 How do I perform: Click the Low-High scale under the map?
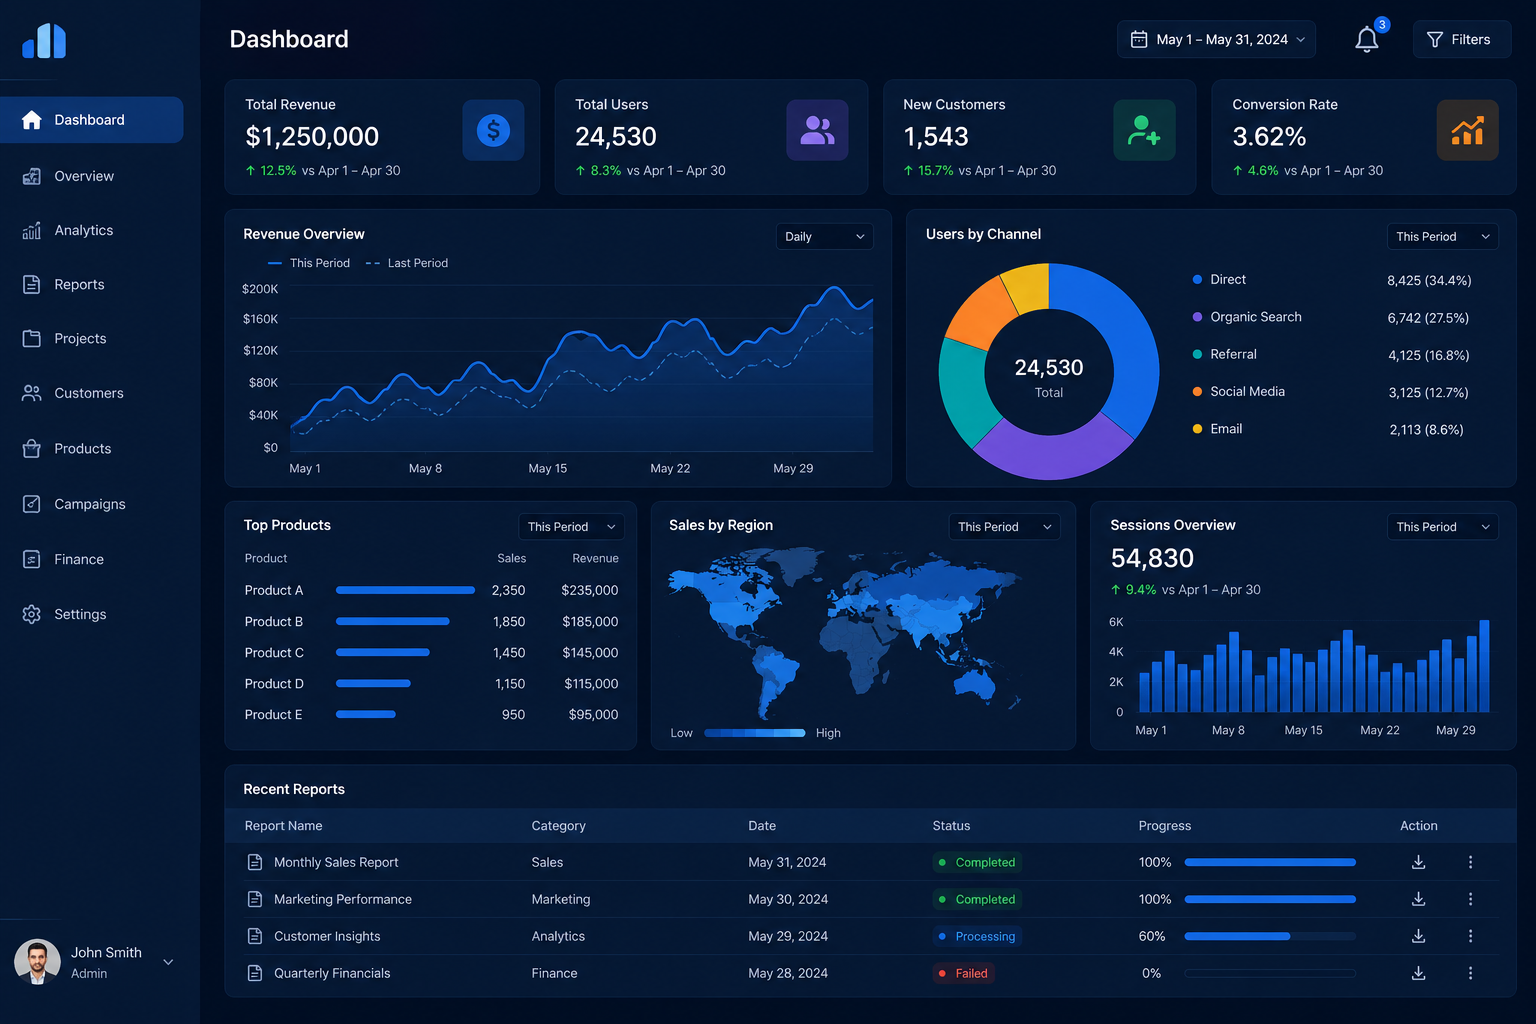(x=755, y=733)
